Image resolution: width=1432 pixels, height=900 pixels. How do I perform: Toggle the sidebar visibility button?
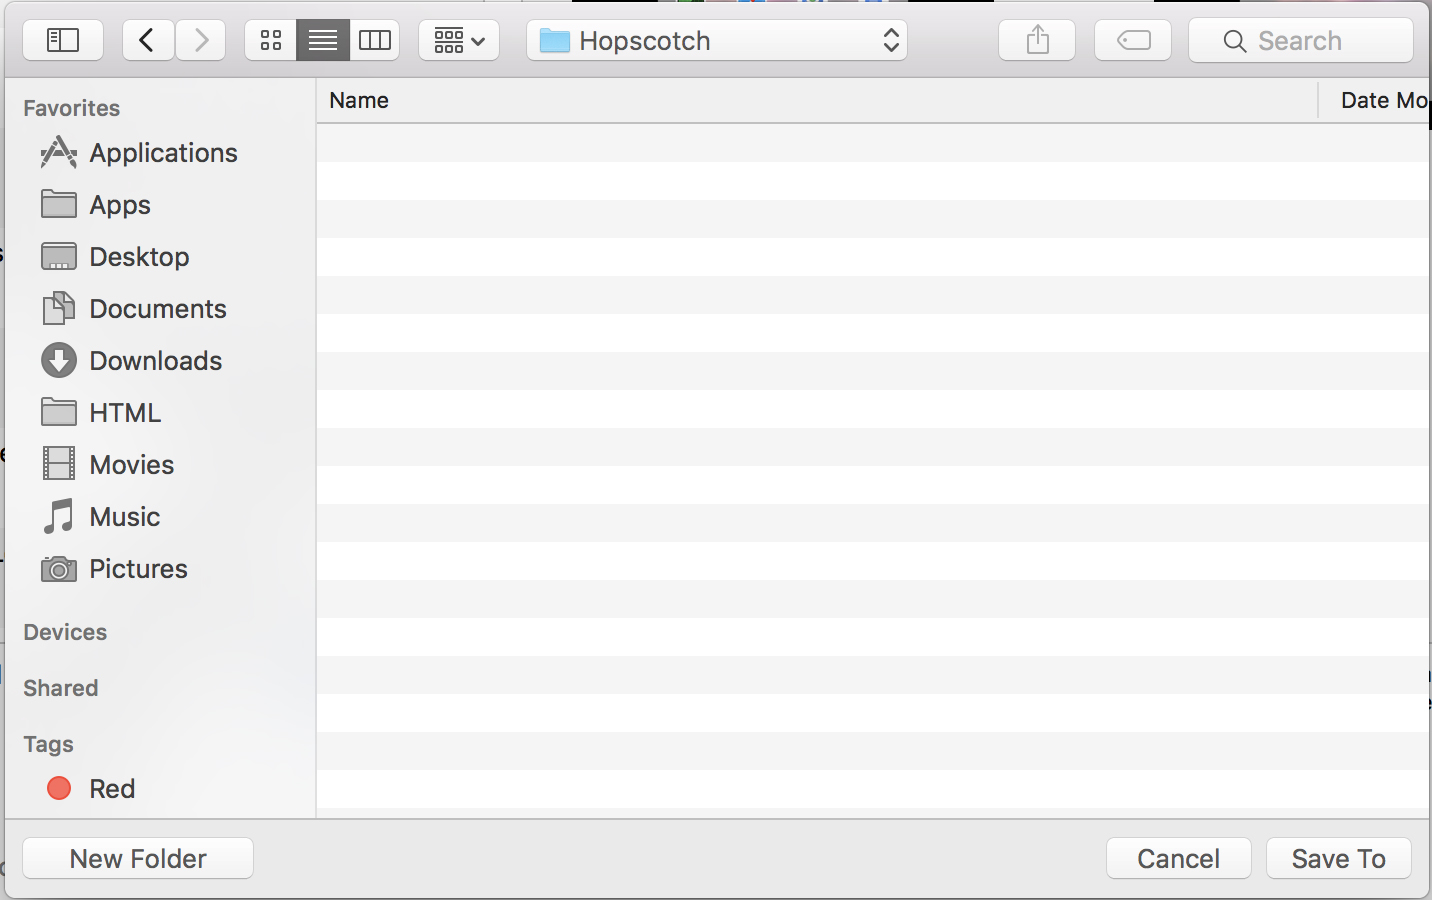pyautogui.click(x=62, y=40)
